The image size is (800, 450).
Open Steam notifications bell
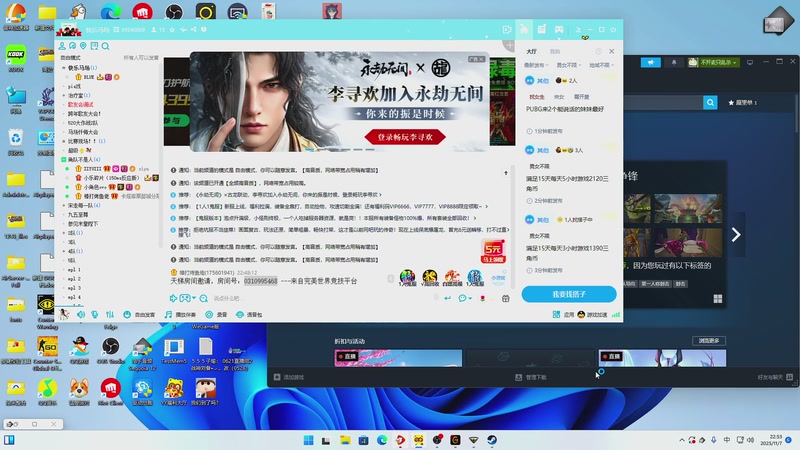(674, 62)
